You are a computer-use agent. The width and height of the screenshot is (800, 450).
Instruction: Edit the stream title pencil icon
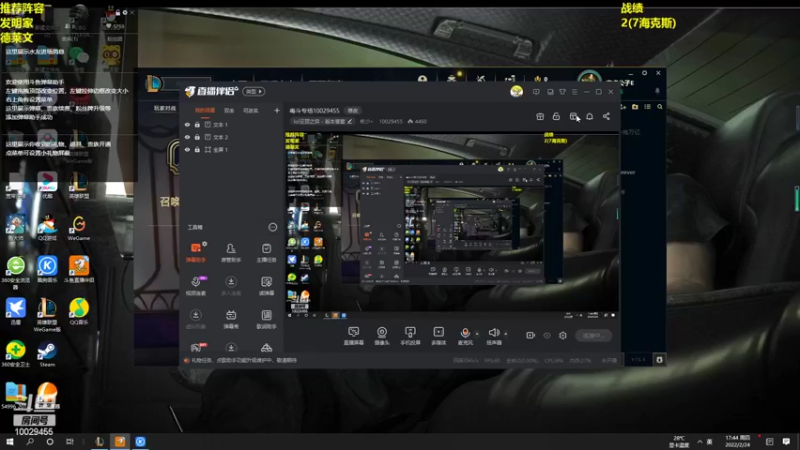click(x=350, y=121)
